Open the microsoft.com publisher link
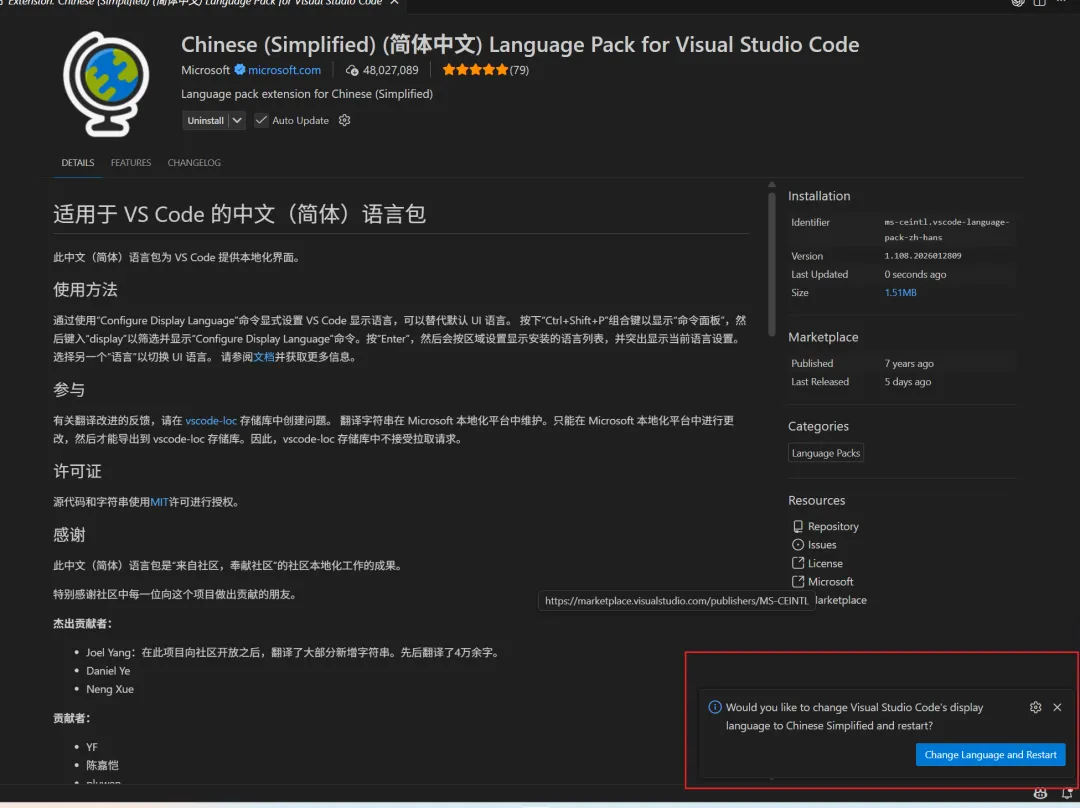 (284, 70)
